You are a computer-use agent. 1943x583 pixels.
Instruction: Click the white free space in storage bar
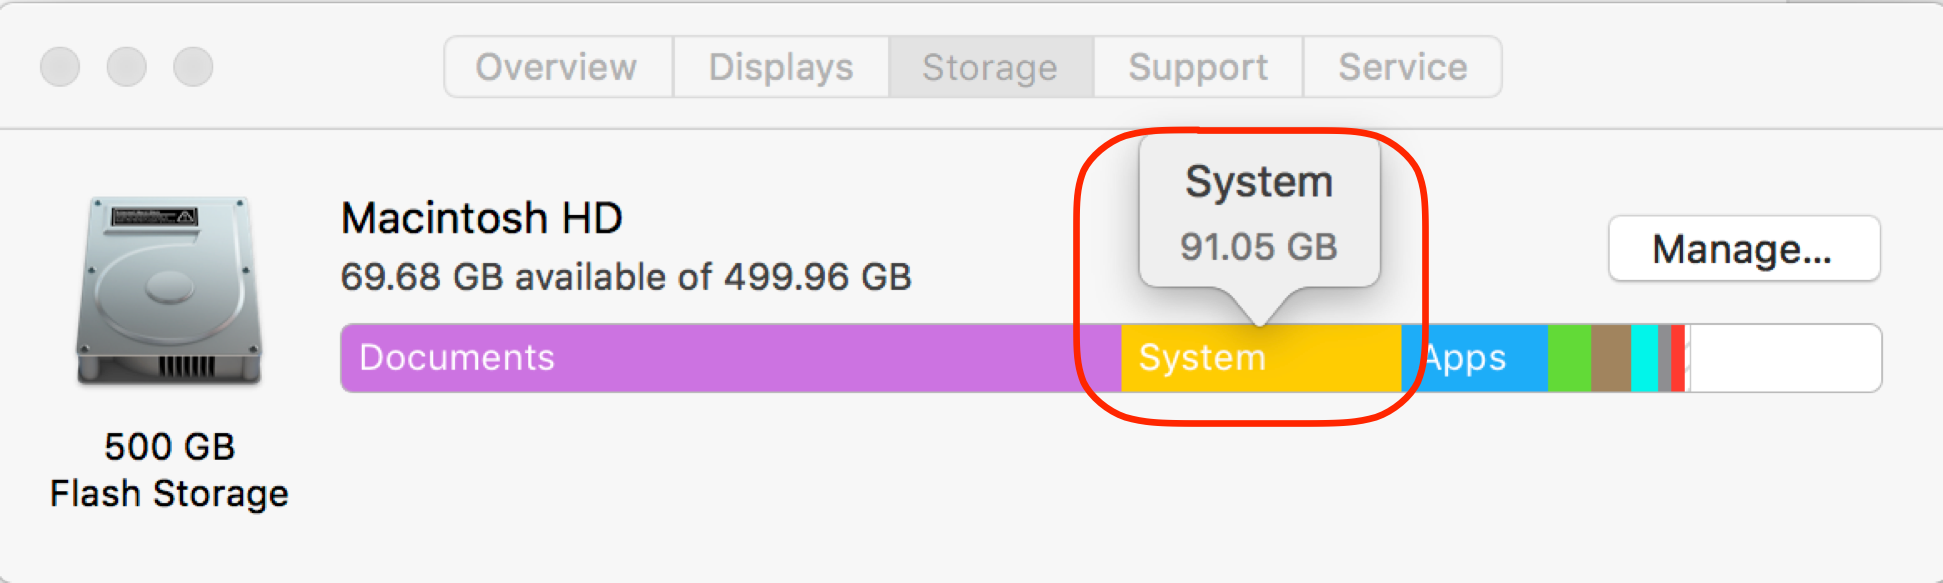pos(1785,358)
